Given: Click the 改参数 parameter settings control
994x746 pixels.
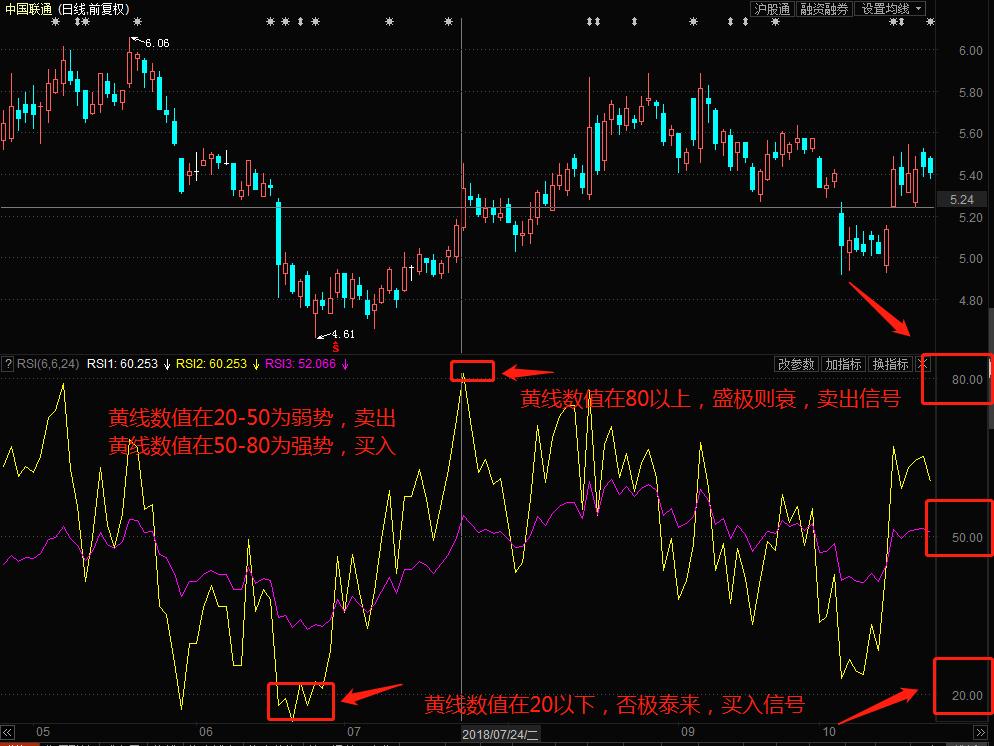Looking at the screenshot, I should [799, 365].
